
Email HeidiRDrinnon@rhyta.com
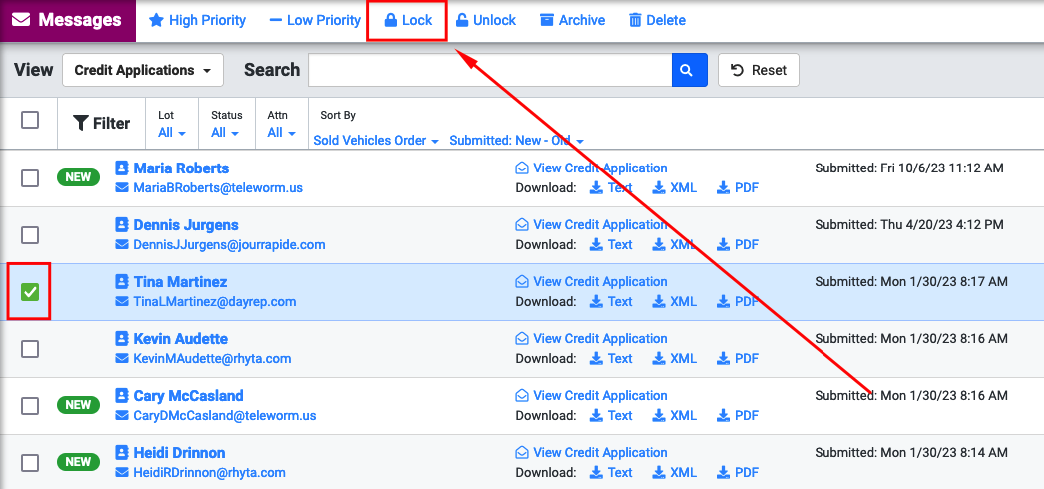[x=209, y=473]
